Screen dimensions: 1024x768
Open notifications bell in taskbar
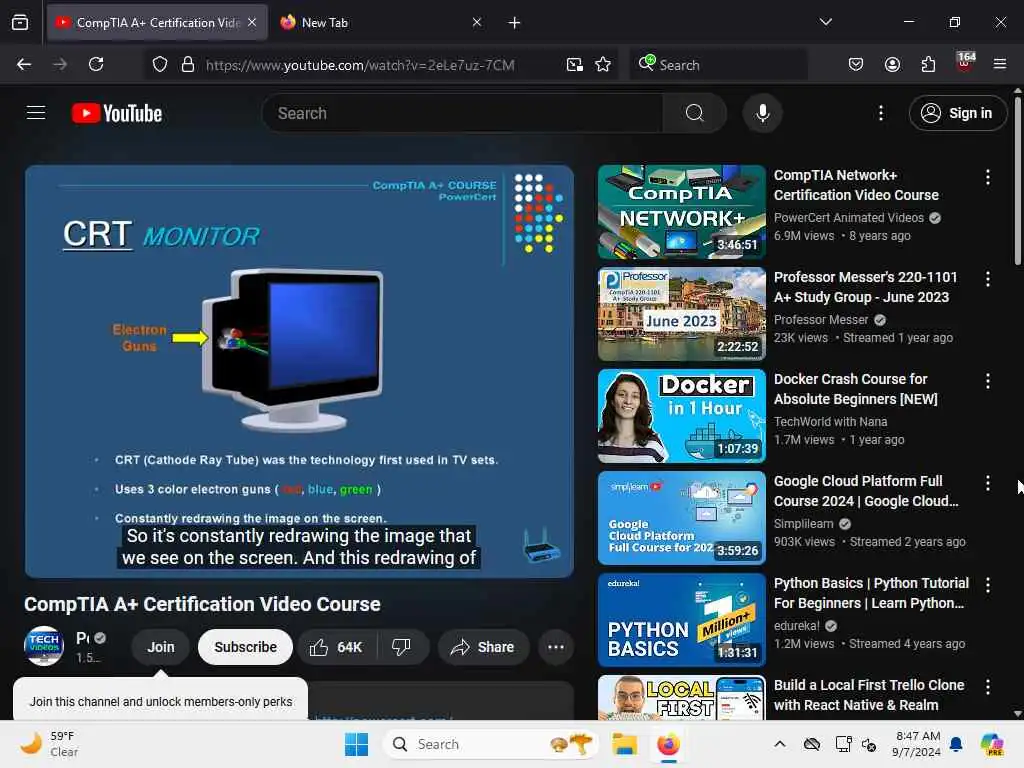point(956,744)
